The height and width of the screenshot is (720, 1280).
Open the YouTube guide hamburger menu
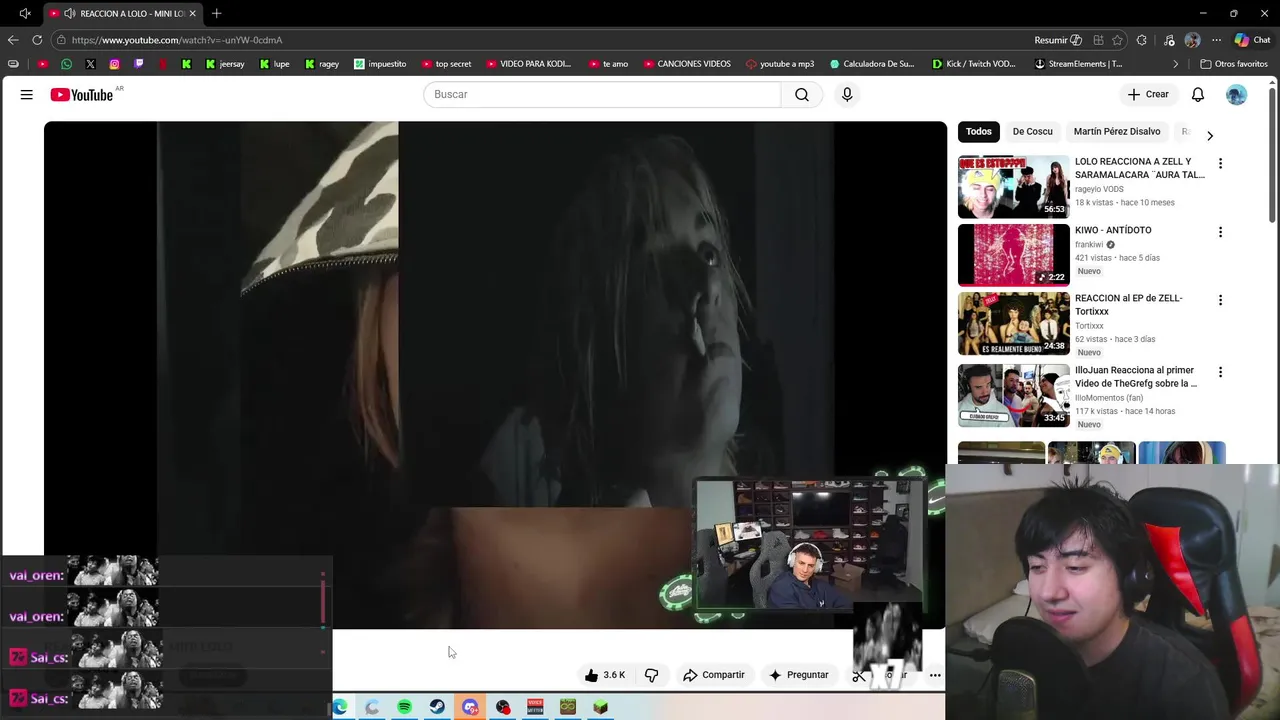click(x=27, y=94)
